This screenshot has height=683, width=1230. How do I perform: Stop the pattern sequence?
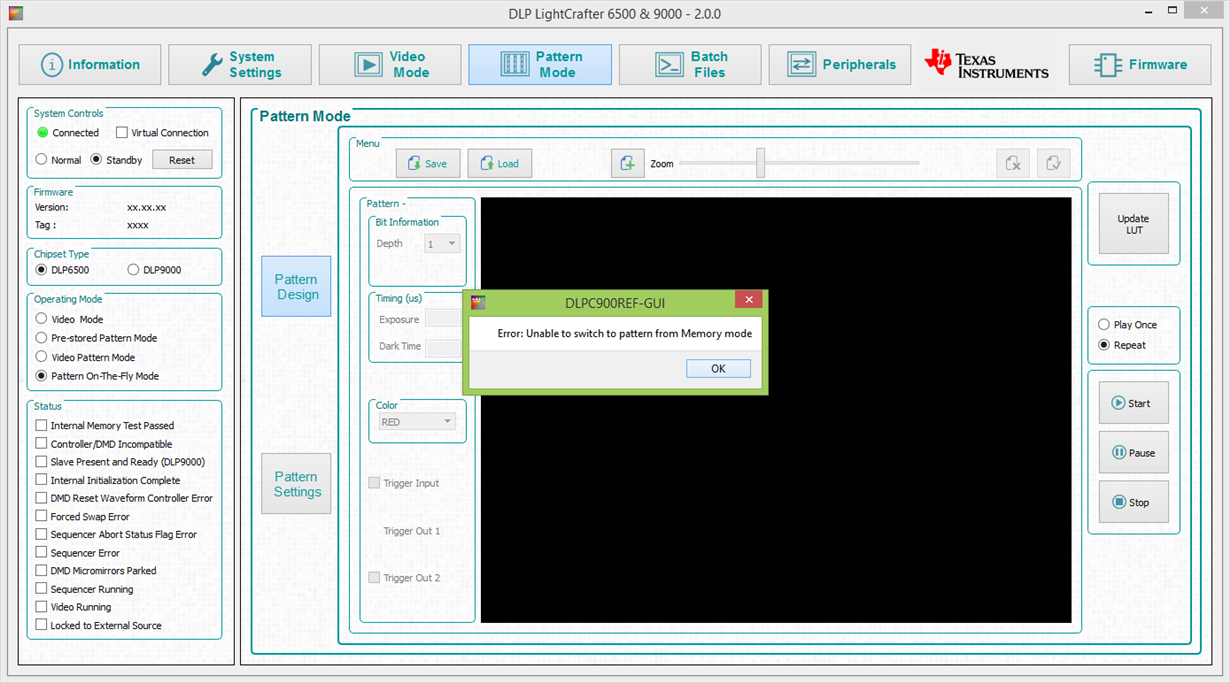[x=1133, y=502]
